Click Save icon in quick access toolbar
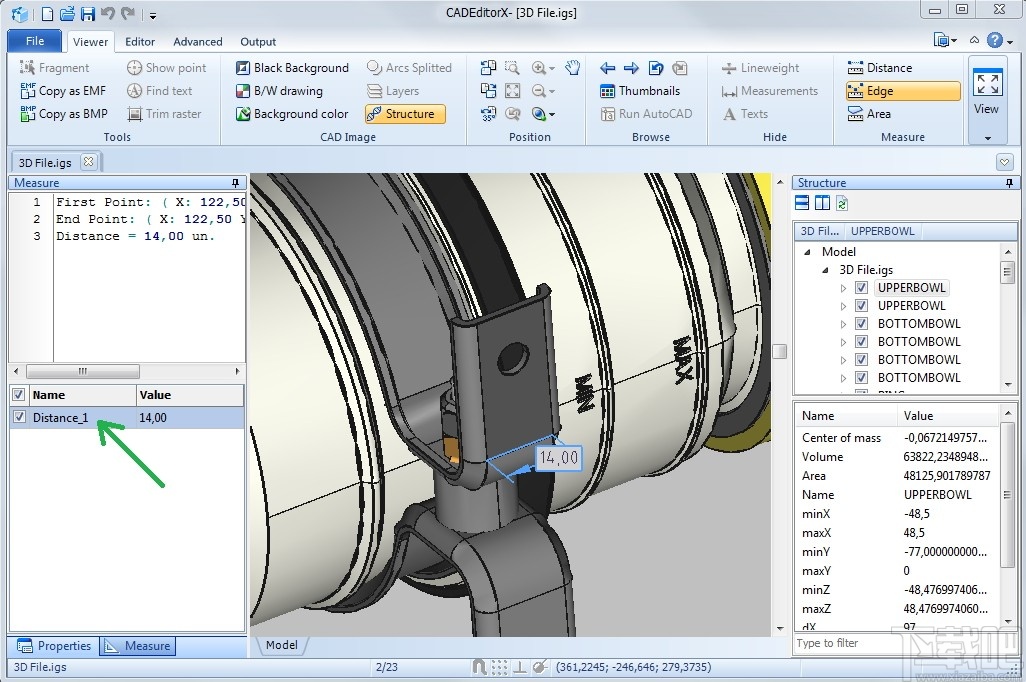 [87, 14]
